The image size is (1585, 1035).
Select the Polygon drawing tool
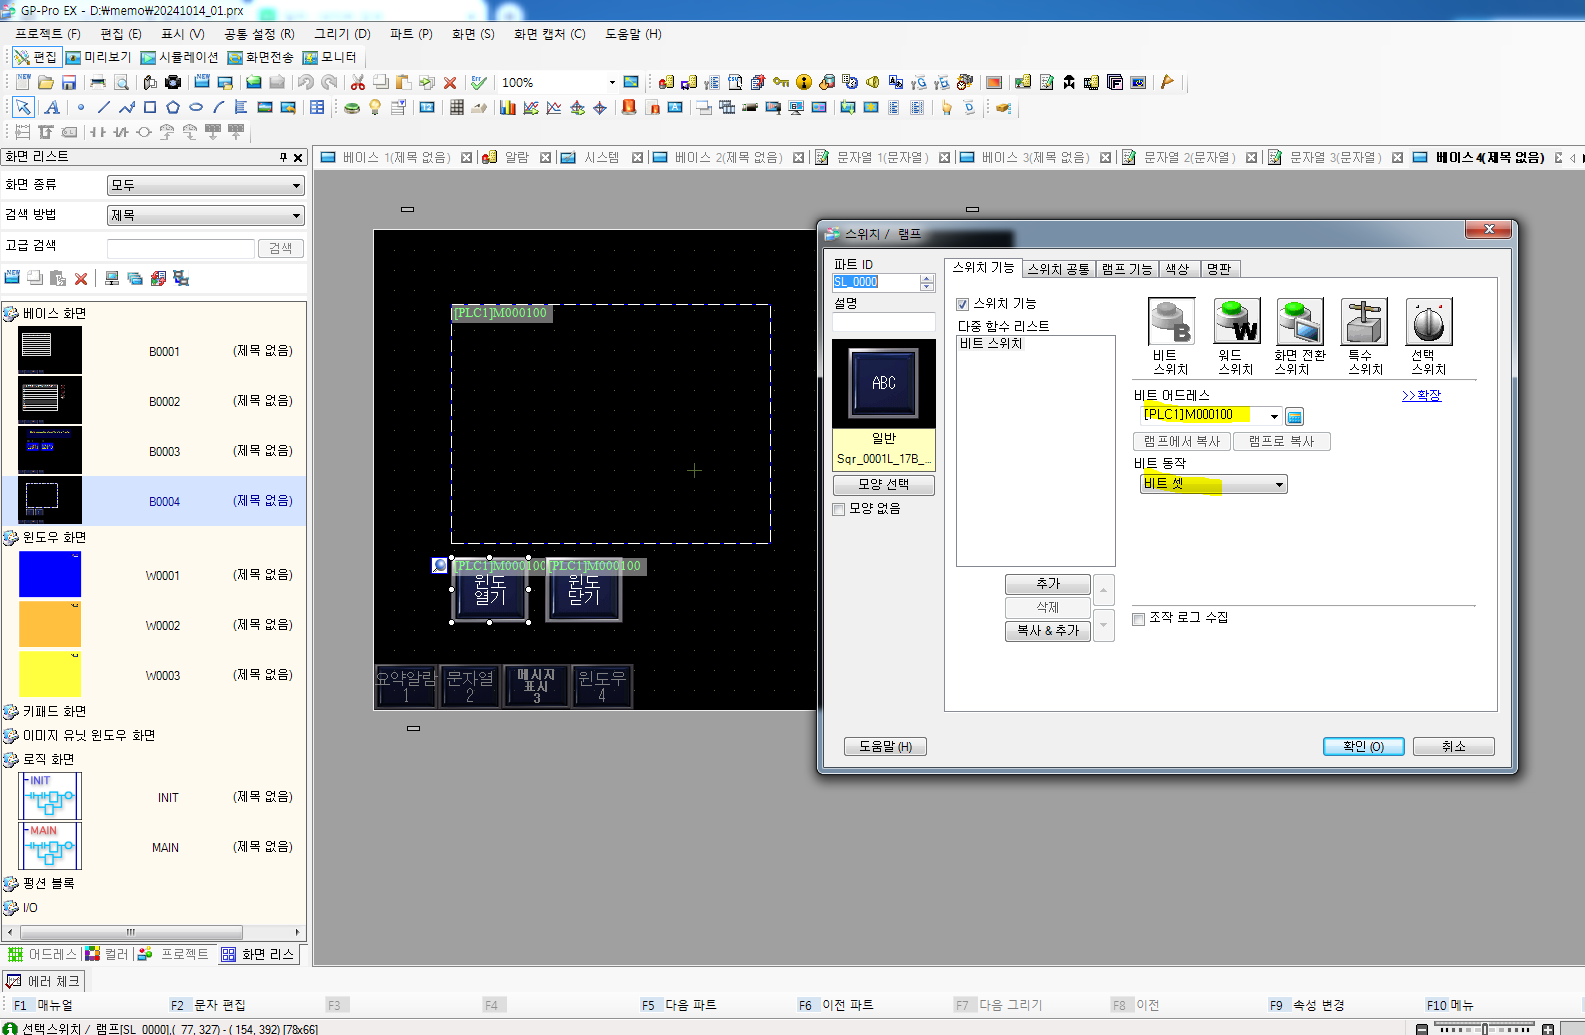[173, 107]
